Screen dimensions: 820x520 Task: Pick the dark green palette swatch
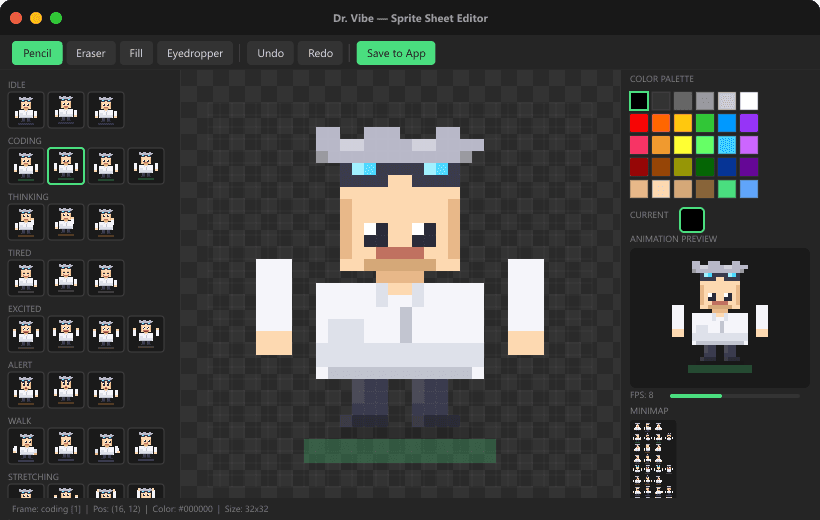pyautogui.click(x=705, y=167)
